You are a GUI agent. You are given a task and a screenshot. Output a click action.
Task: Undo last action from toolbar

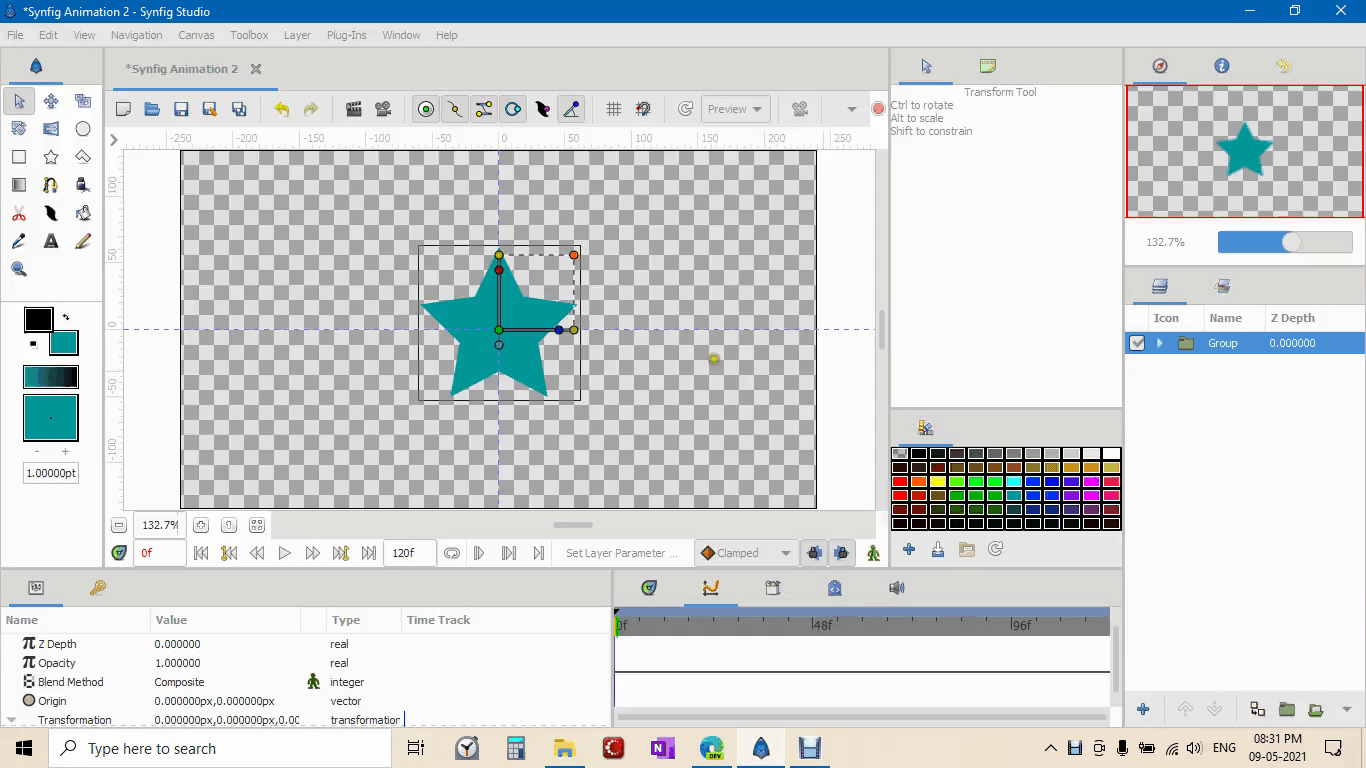tap(282, 109)
